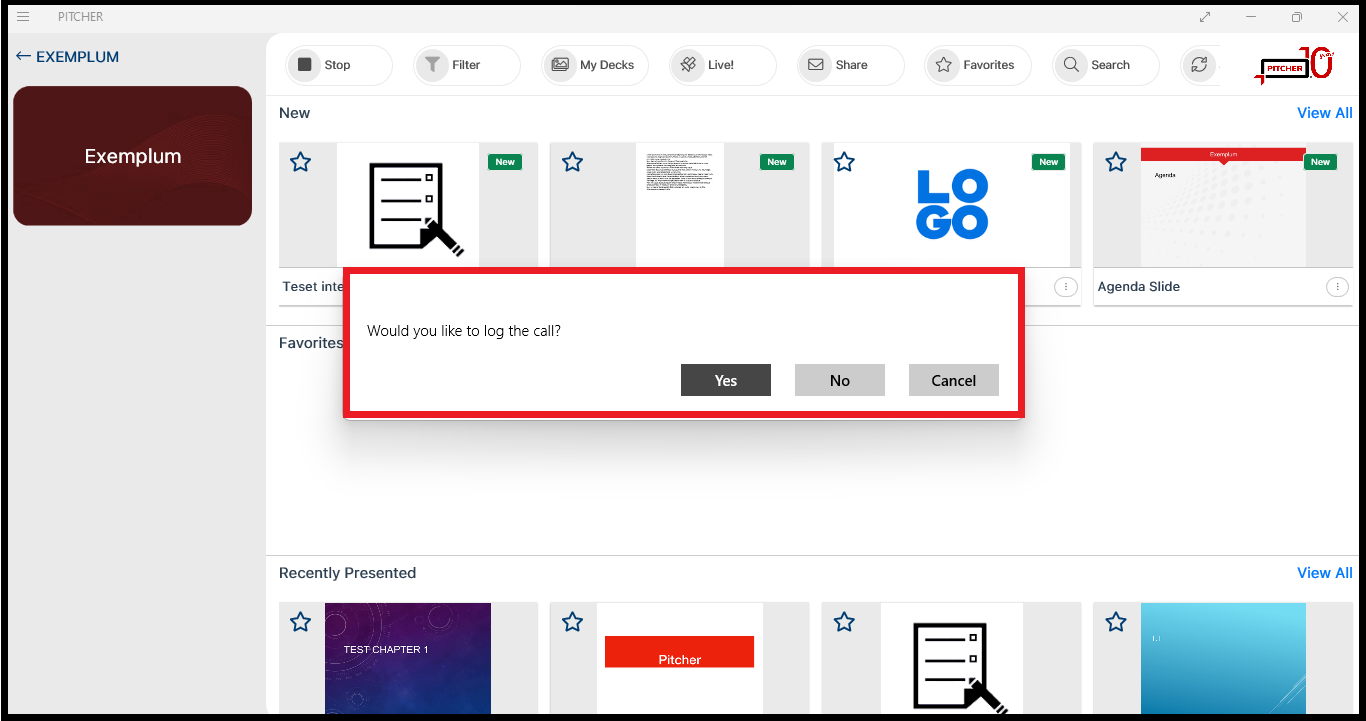1366x721 pixels.
Task: Open the hamburger menu
Action: [x=23, y=17]
